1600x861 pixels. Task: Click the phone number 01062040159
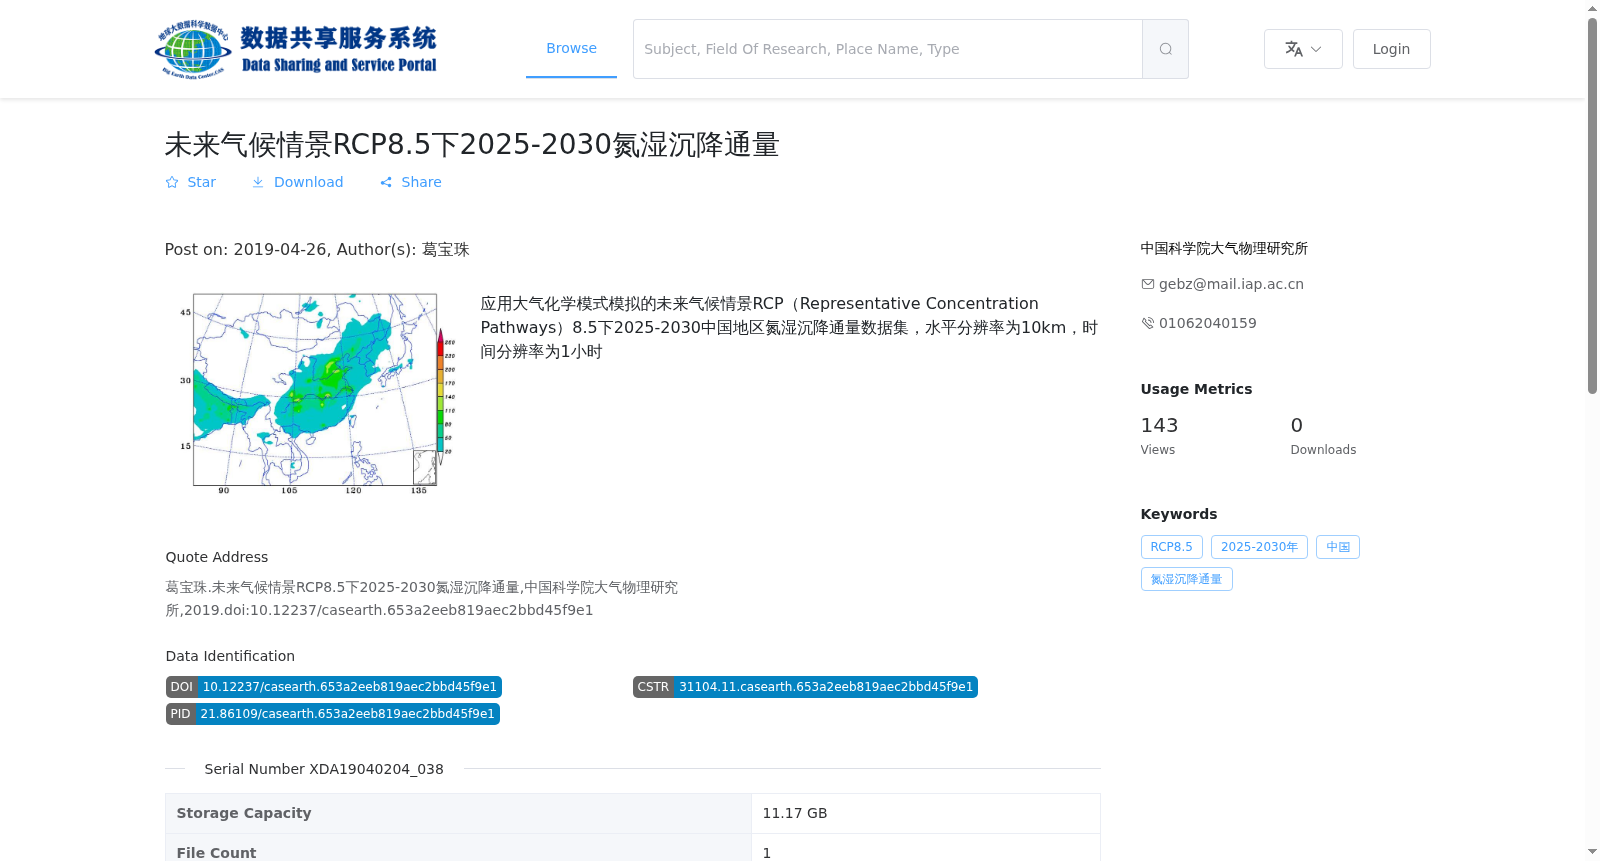pyautogui.click(x=1207, y=323)
